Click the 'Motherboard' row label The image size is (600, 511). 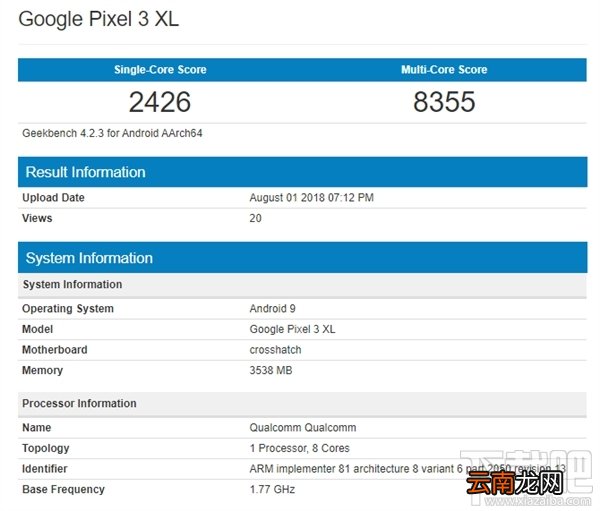click(55, 349)
